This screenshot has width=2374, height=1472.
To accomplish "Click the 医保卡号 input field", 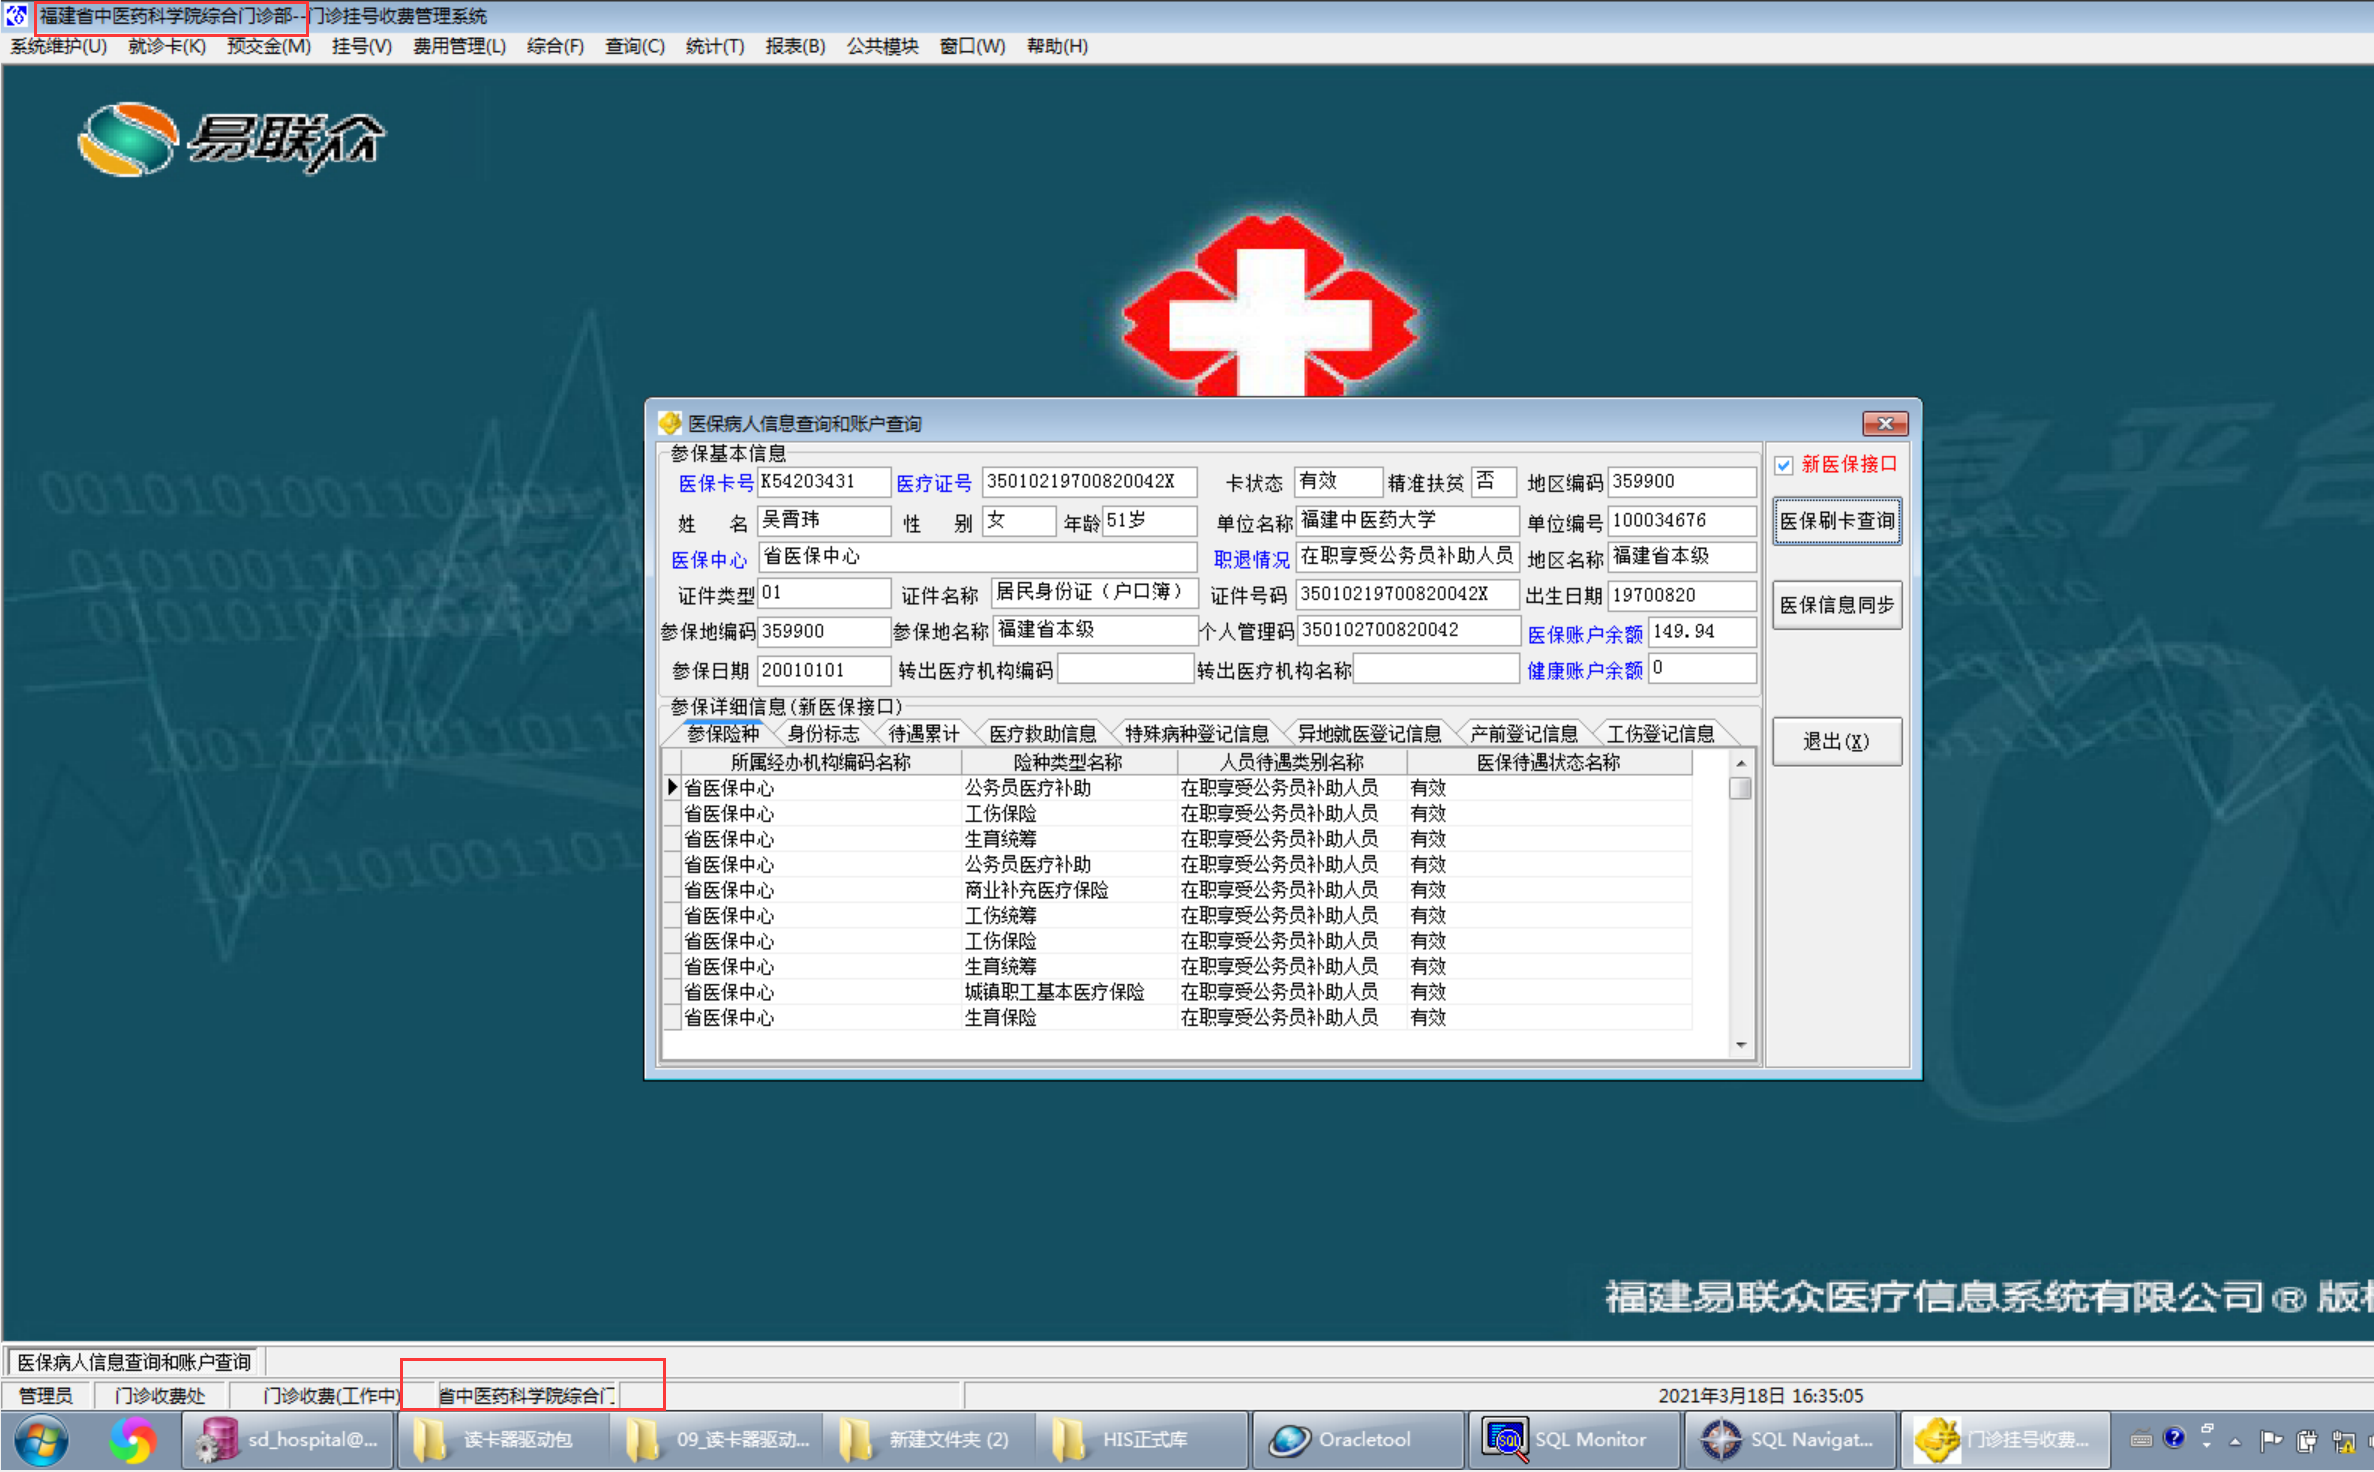I will point(822,482).
